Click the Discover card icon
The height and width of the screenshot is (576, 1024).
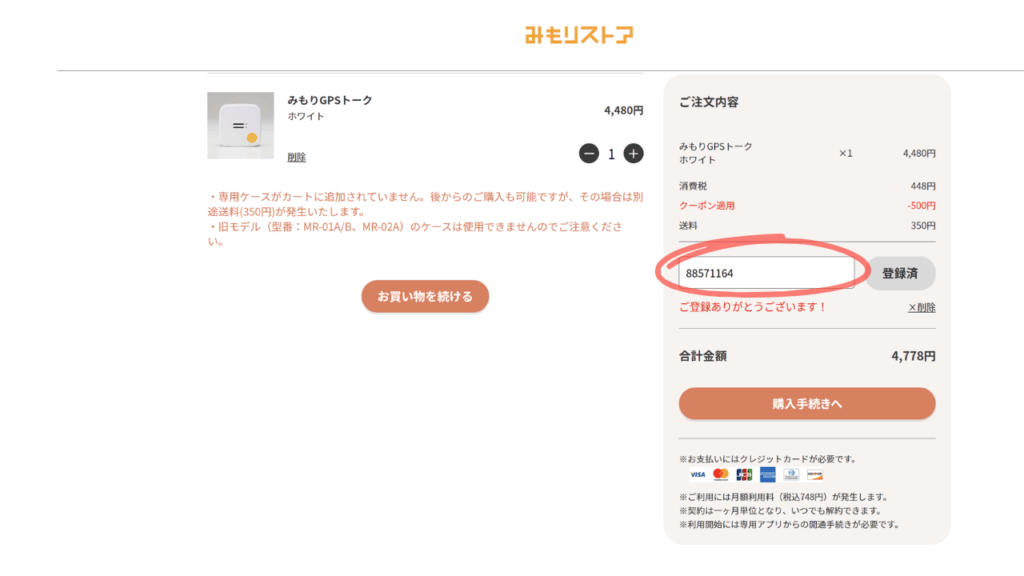click(x=814, y=474)
